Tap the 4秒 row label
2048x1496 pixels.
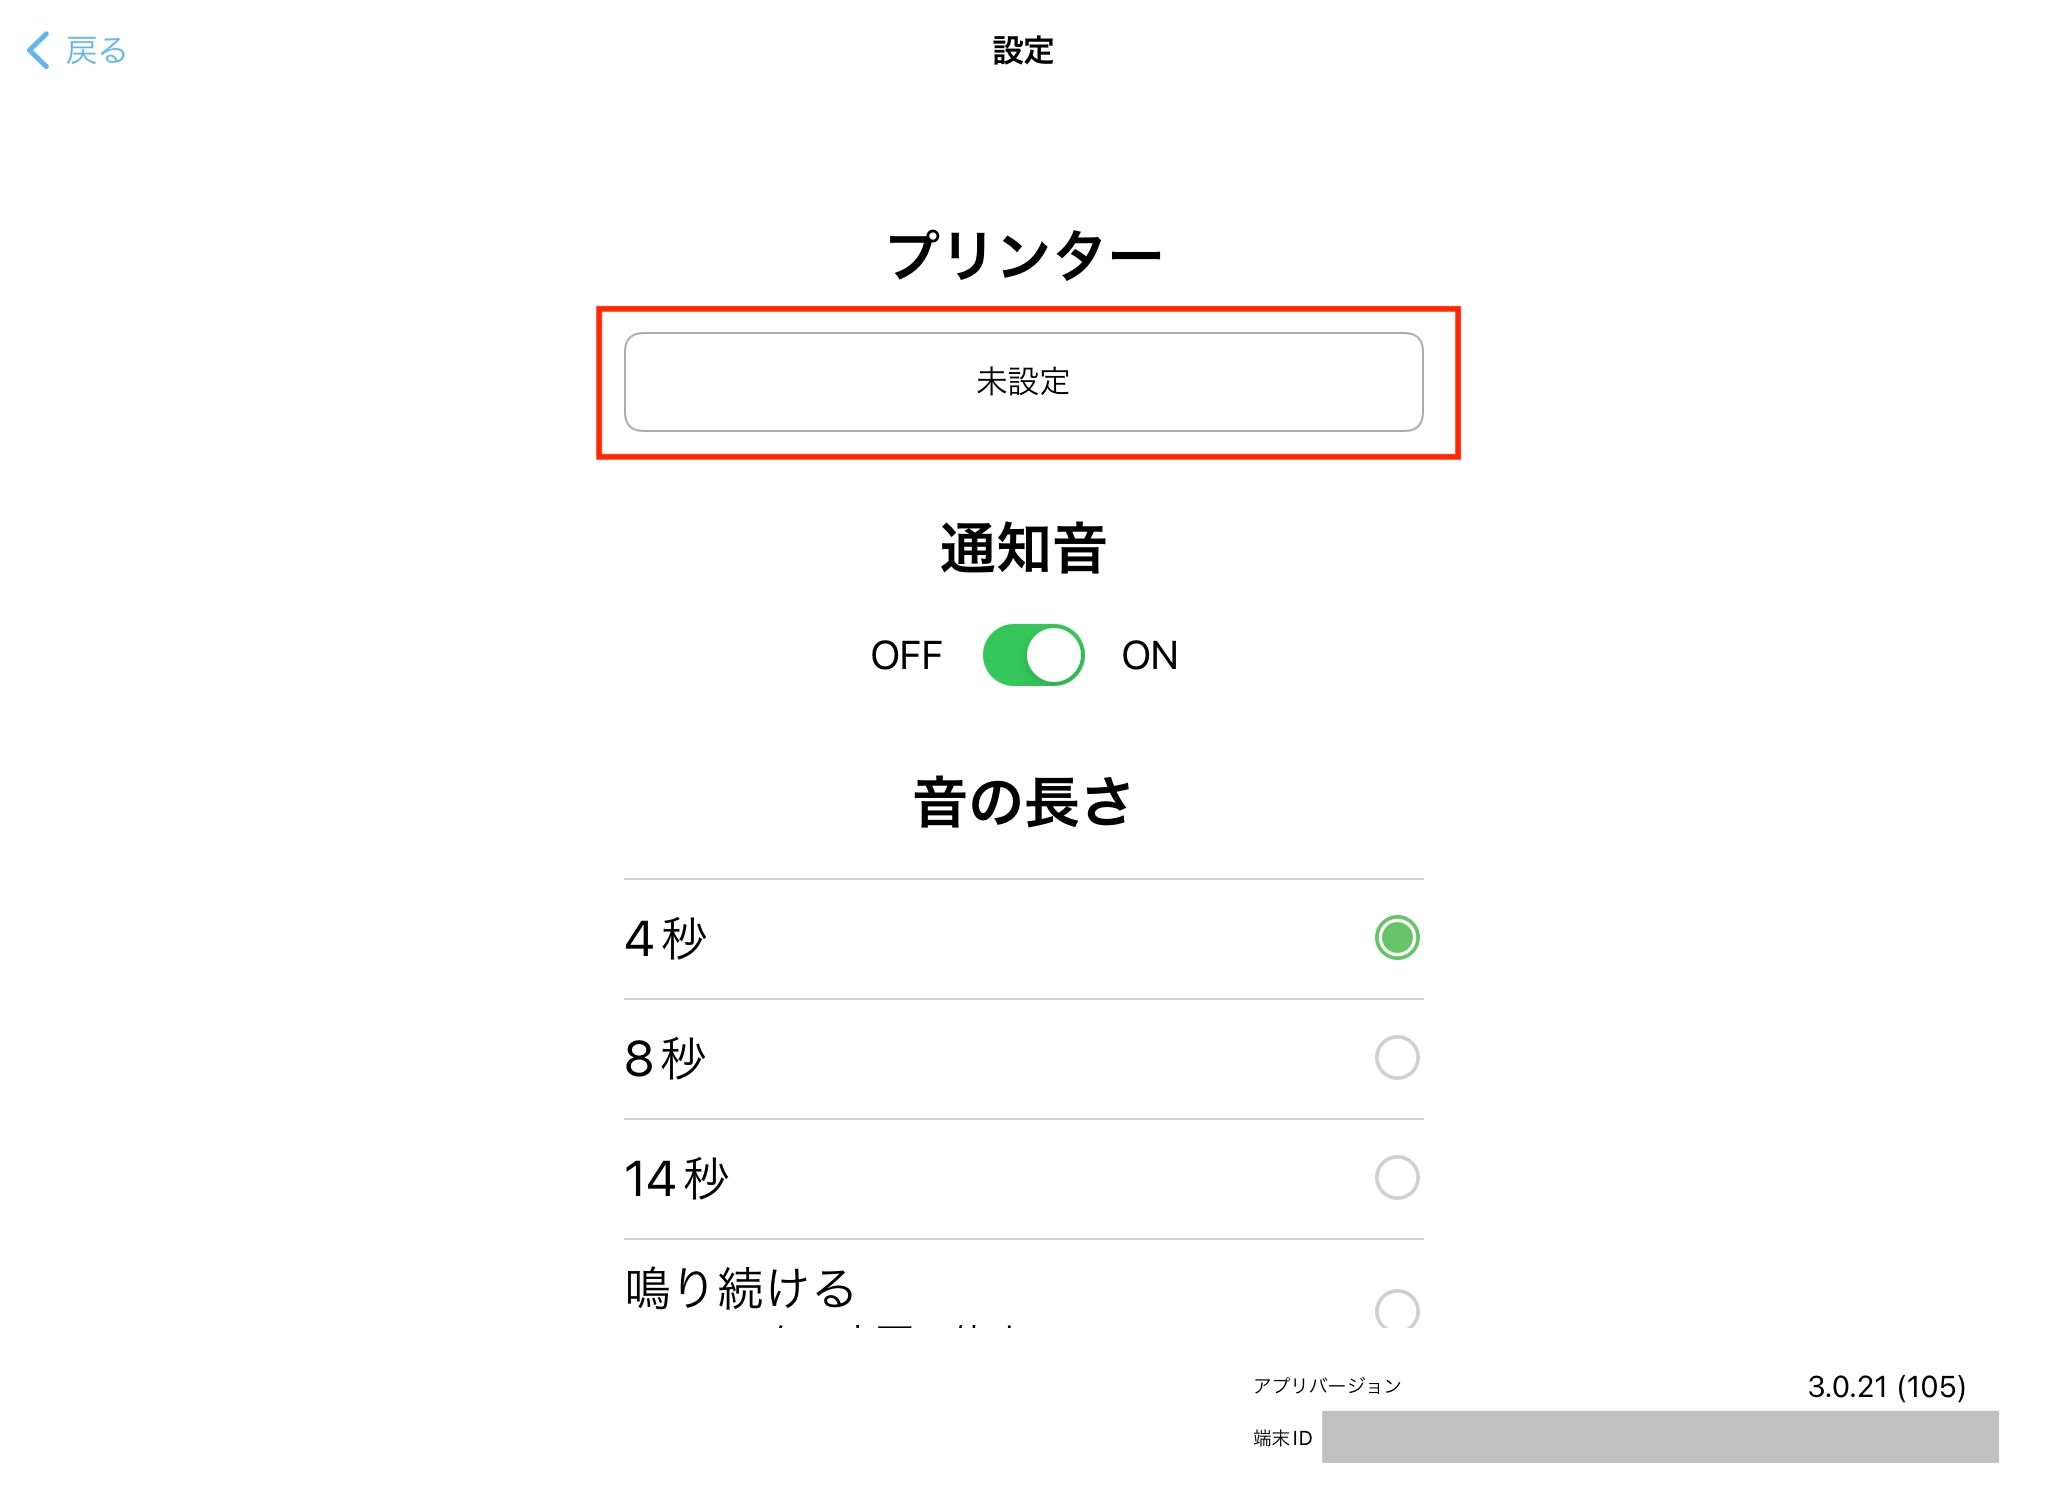coord(666,939)
